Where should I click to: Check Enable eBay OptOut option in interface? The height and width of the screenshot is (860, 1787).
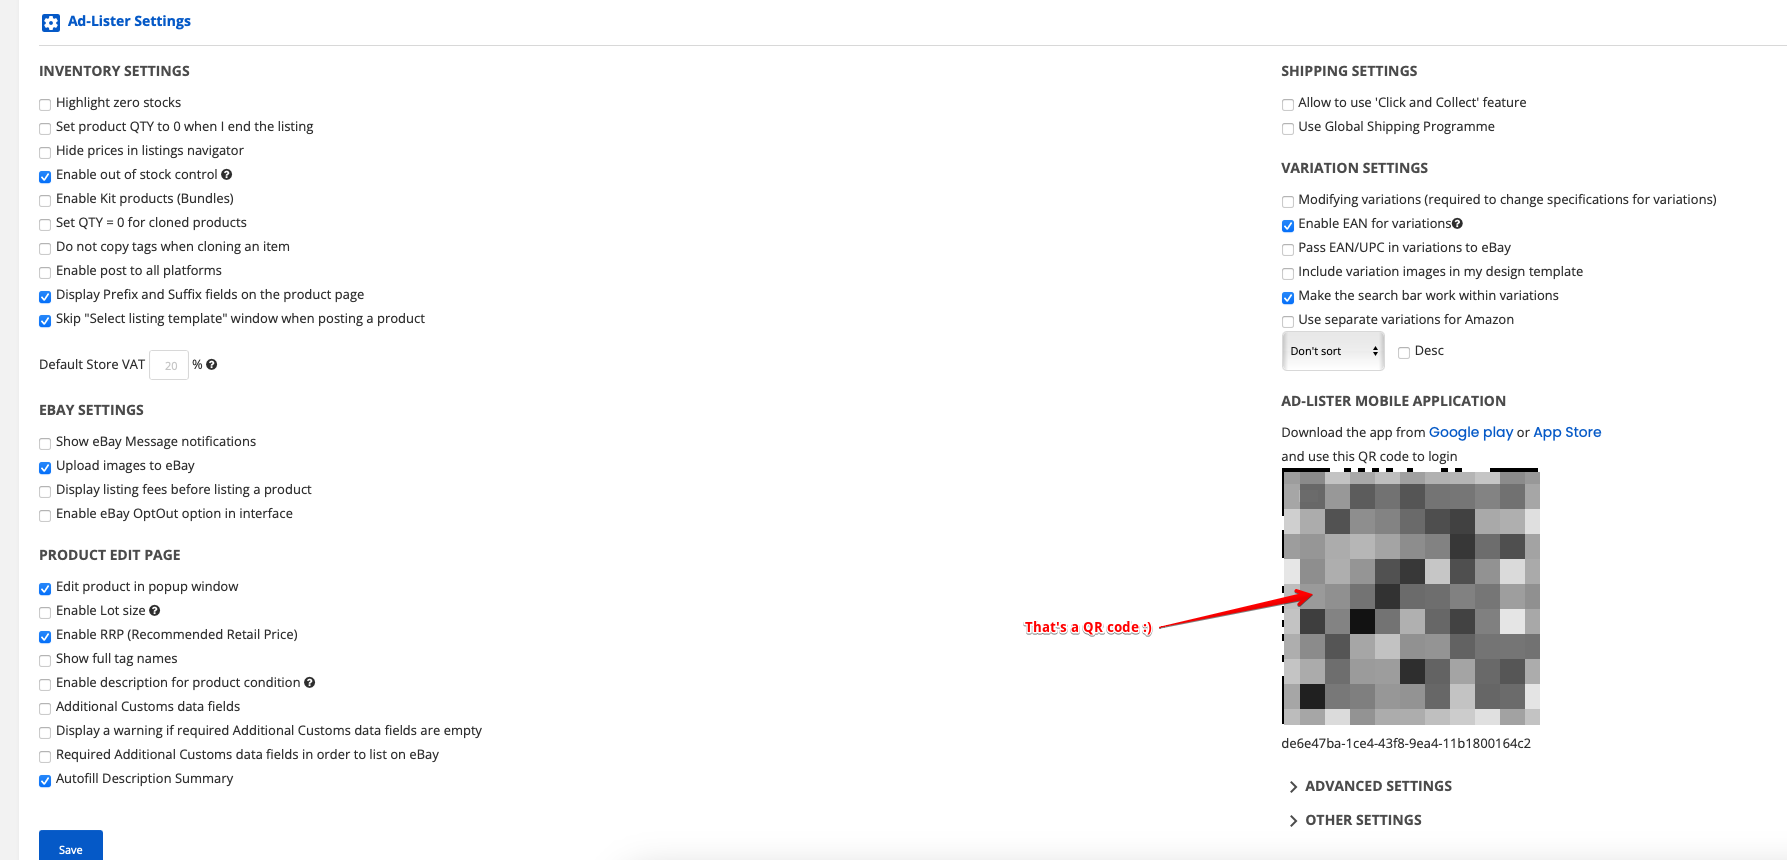click(x=45, y=515)
